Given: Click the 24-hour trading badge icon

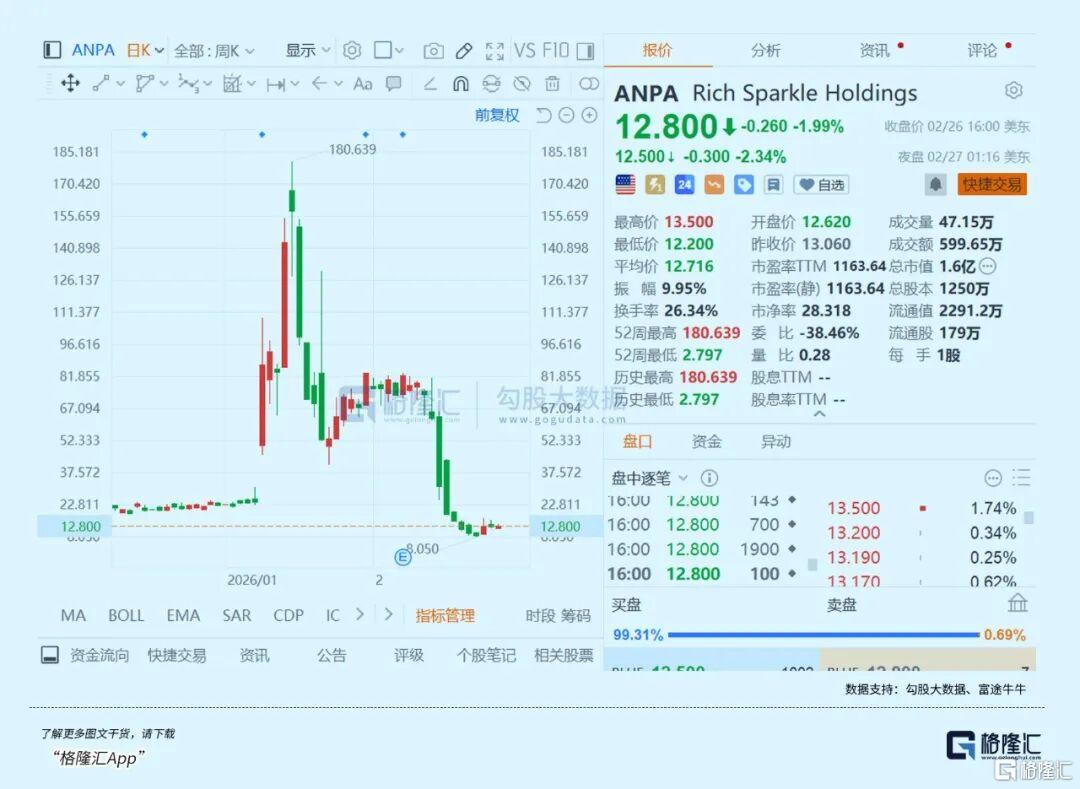Looking at the screenshot, I should point(683,184).
